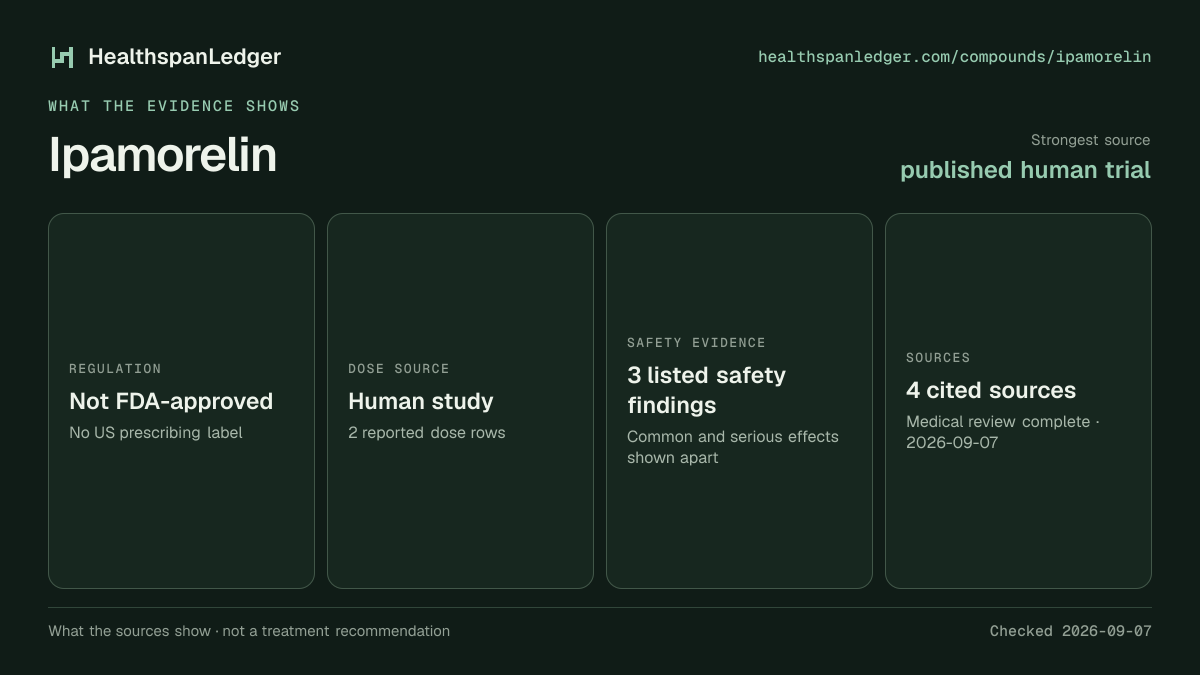Select '4 cited sources' heading

coord(991,390)
